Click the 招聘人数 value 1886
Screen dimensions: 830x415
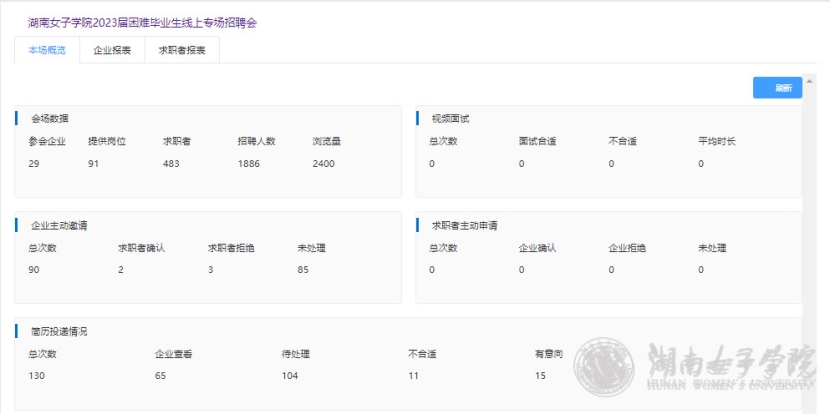[x=249, y=163]
